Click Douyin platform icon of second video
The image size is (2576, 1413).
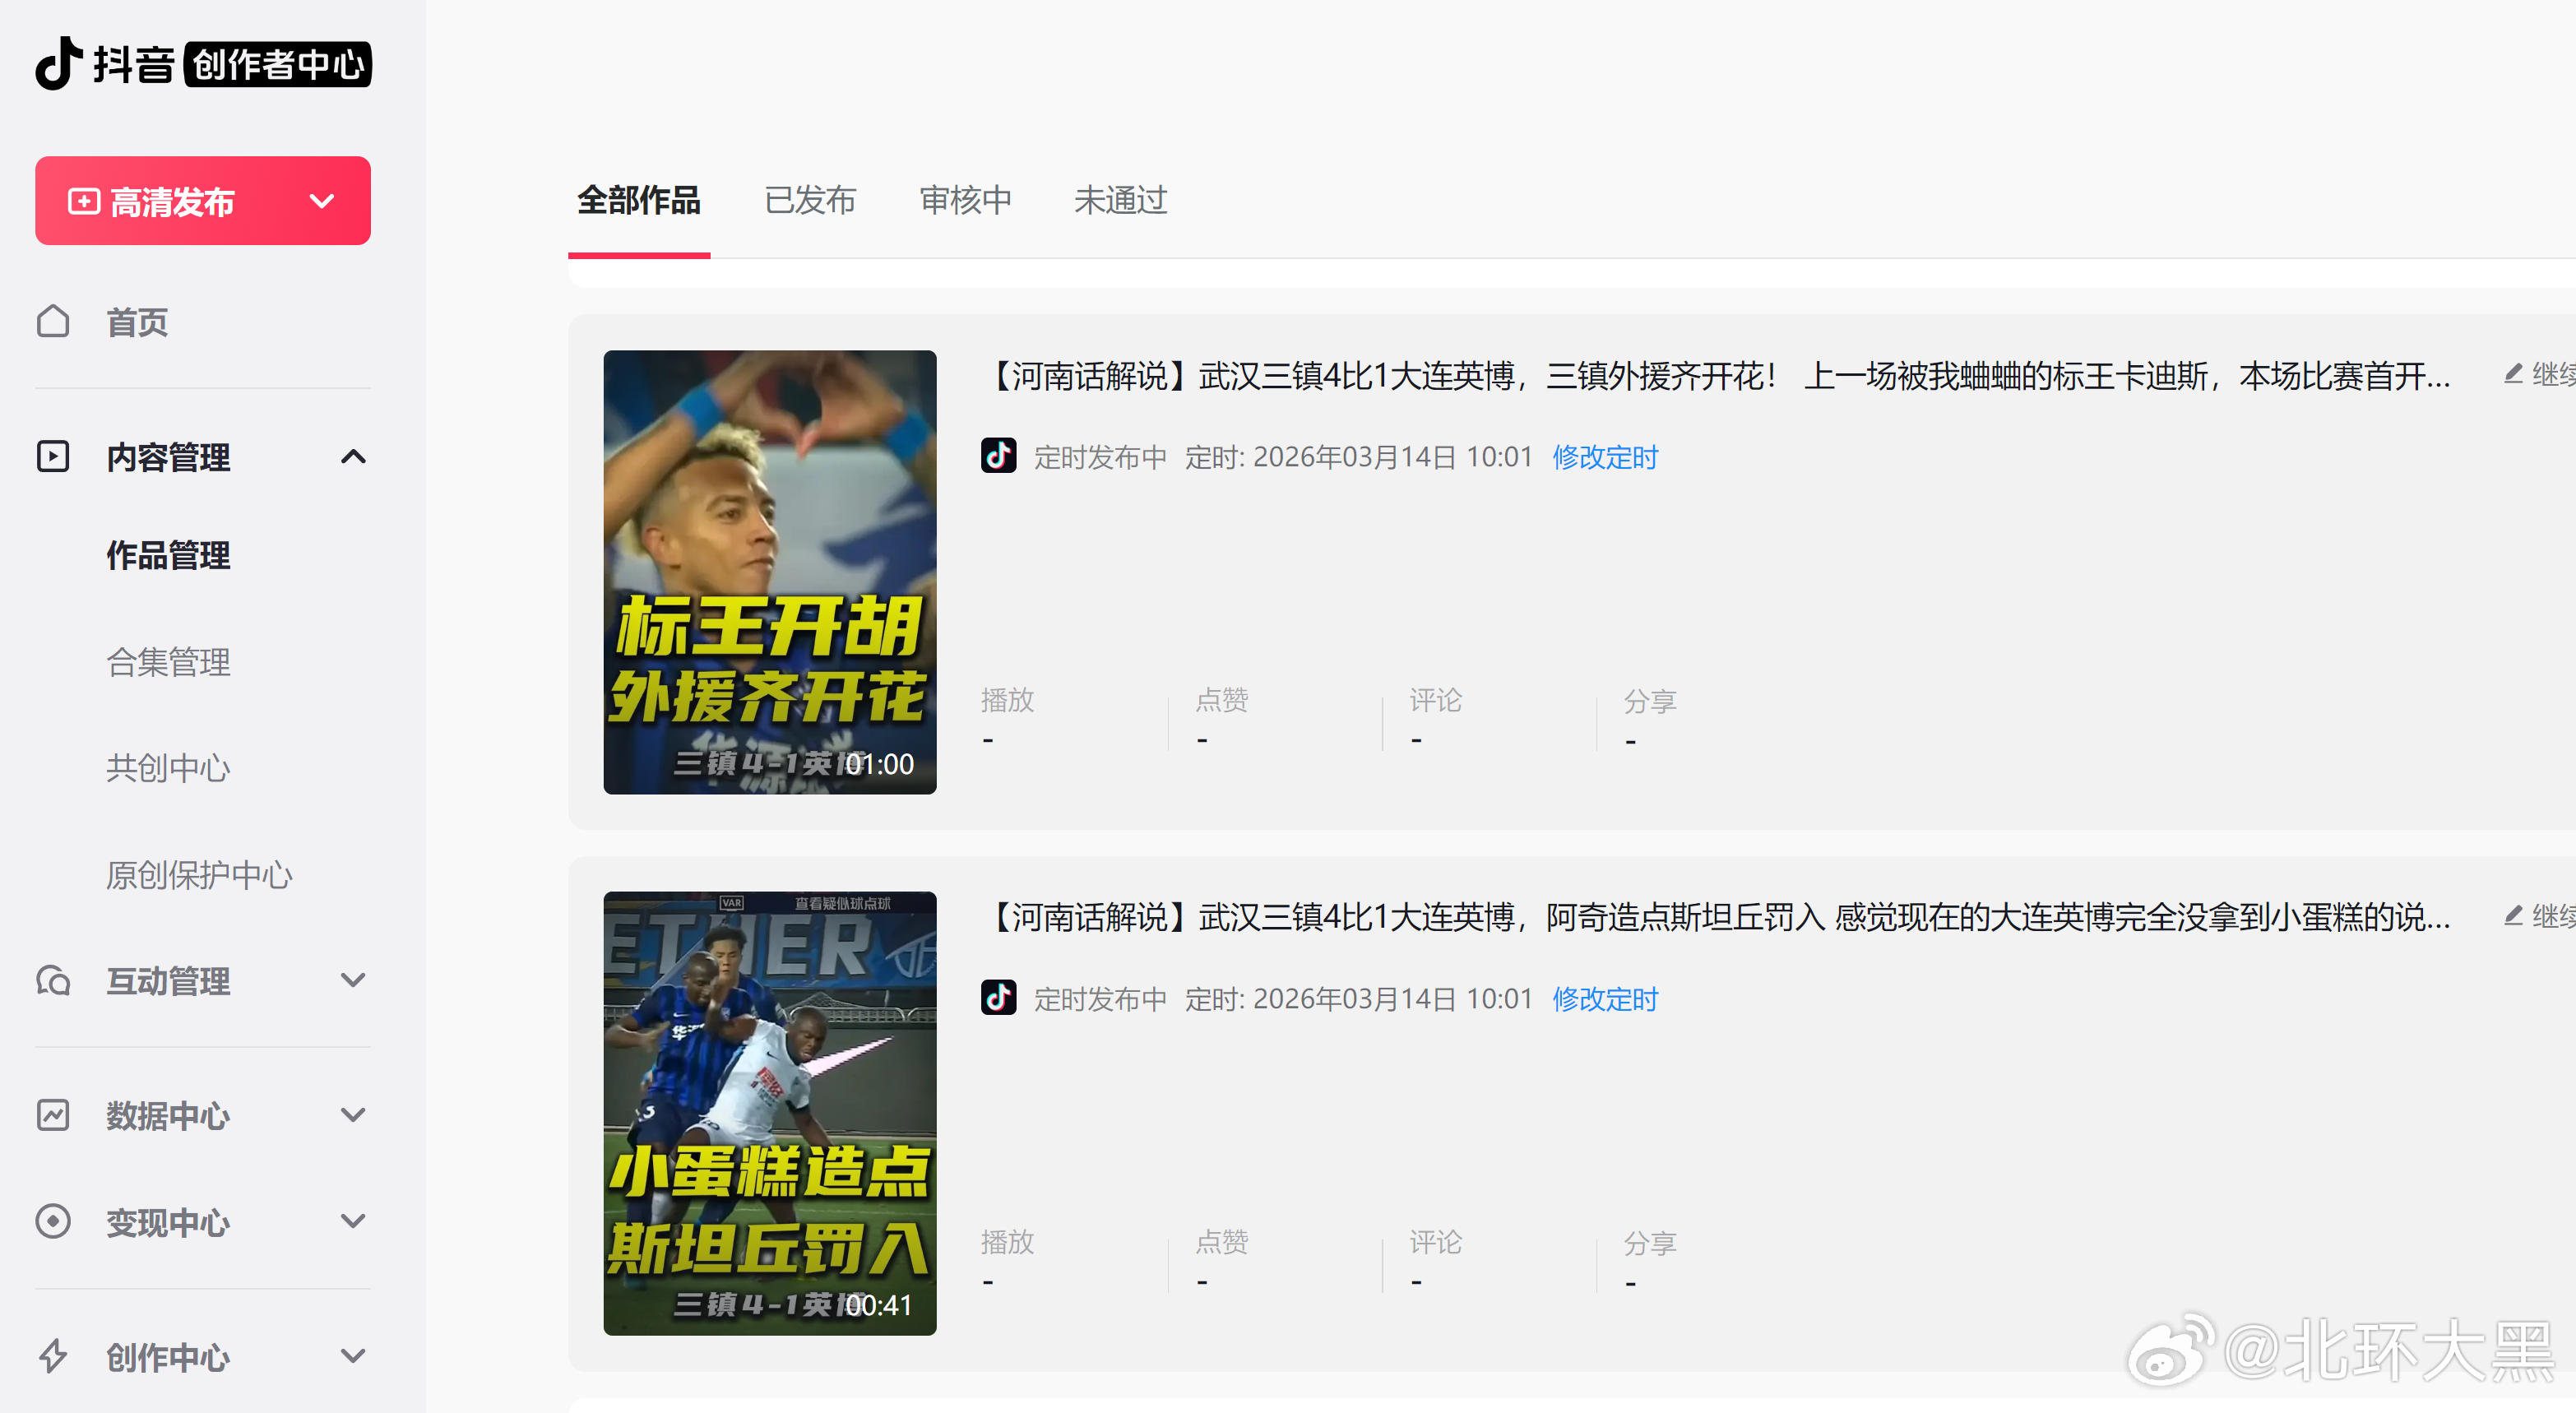pos(998,998)
